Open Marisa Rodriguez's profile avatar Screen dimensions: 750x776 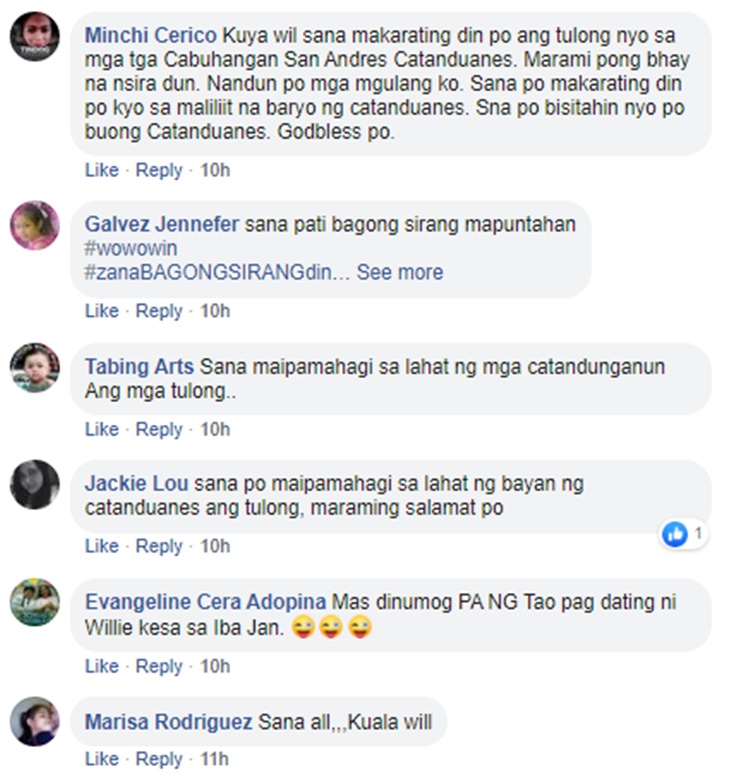[35, 721]
